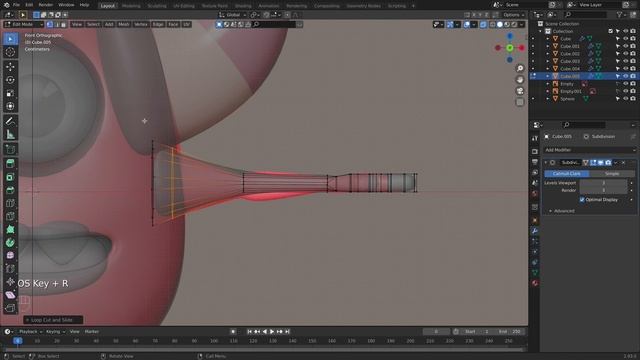Jump to timeline end frame button
The height and width of the screenshot is (360, 640).
pyautogui.click(x=287, y=332)
